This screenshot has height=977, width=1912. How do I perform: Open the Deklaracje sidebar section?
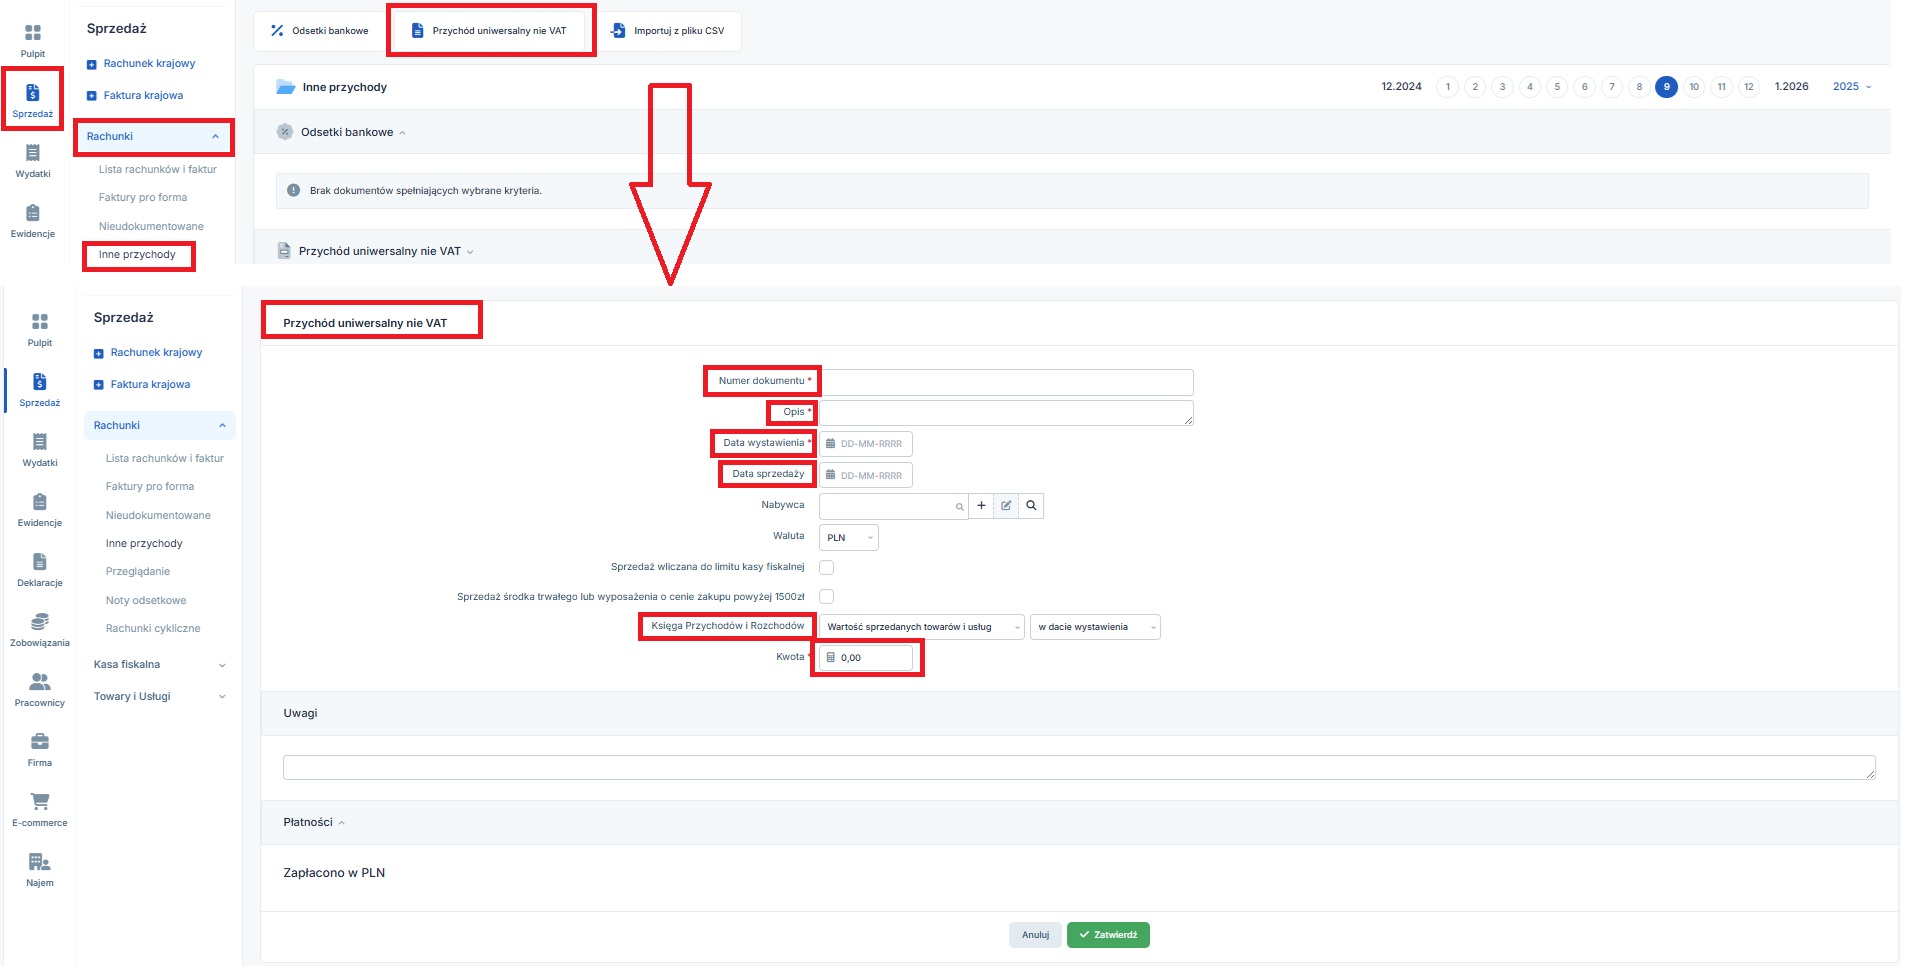39,569
